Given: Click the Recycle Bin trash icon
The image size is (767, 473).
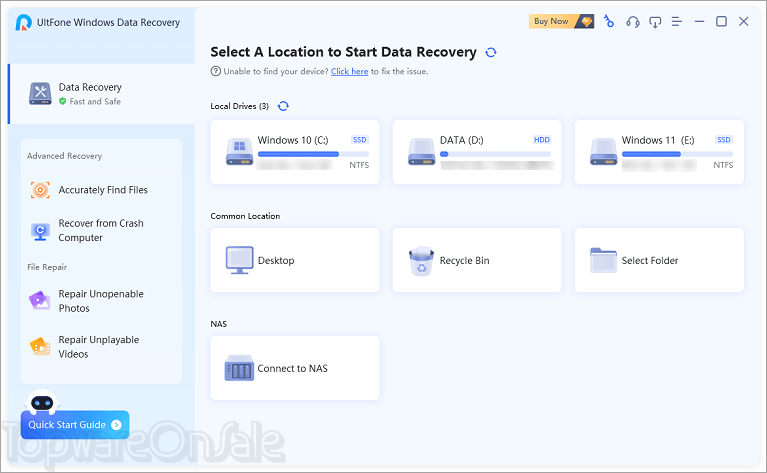Looking at the screenshot, I should click(421, 261).
